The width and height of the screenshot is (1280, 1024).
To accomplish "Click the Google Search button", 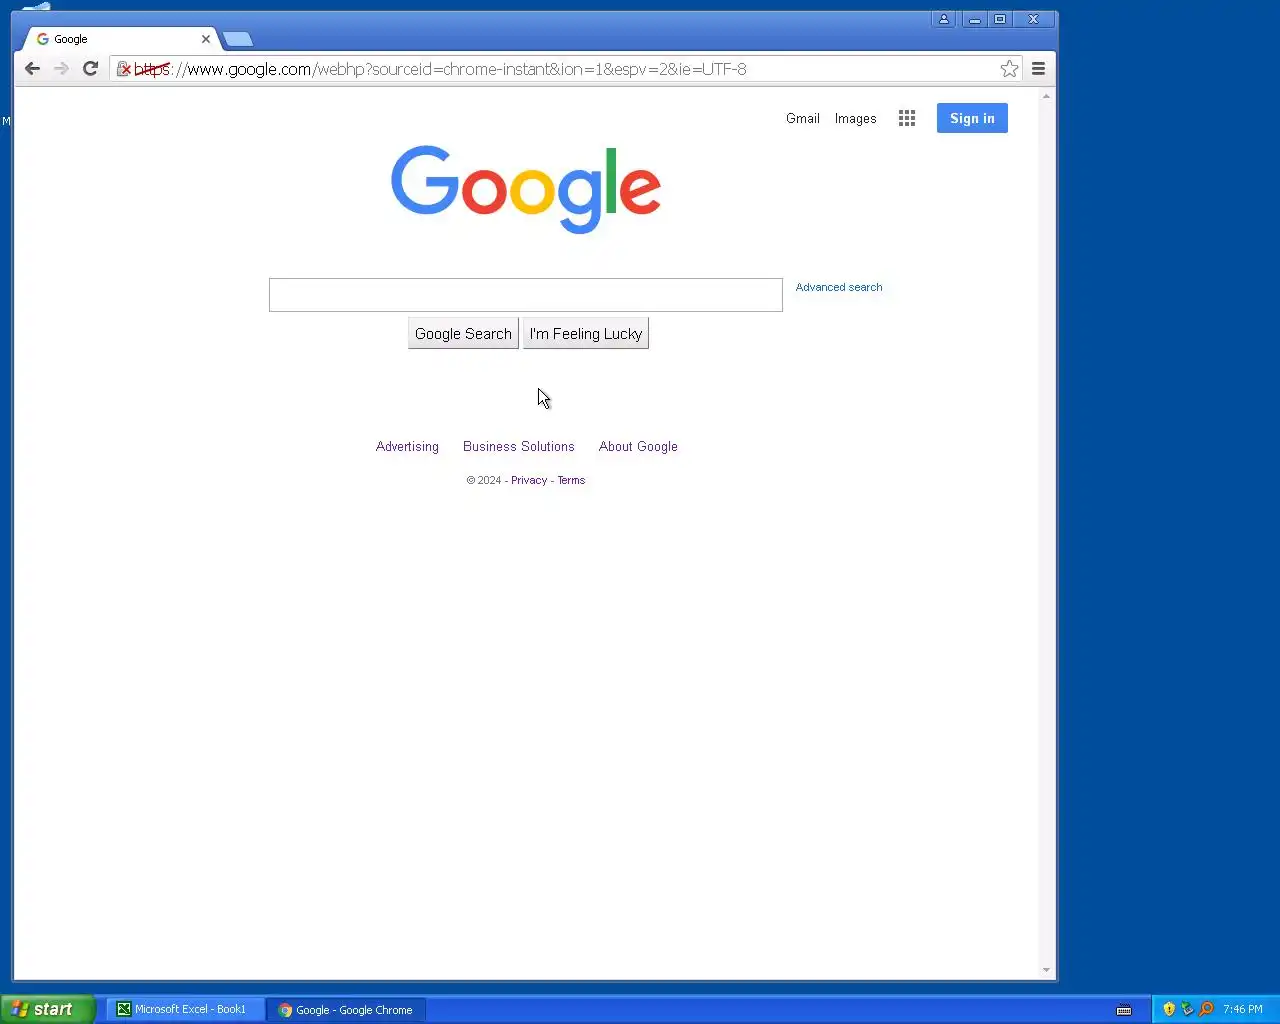I will point(463,334).
